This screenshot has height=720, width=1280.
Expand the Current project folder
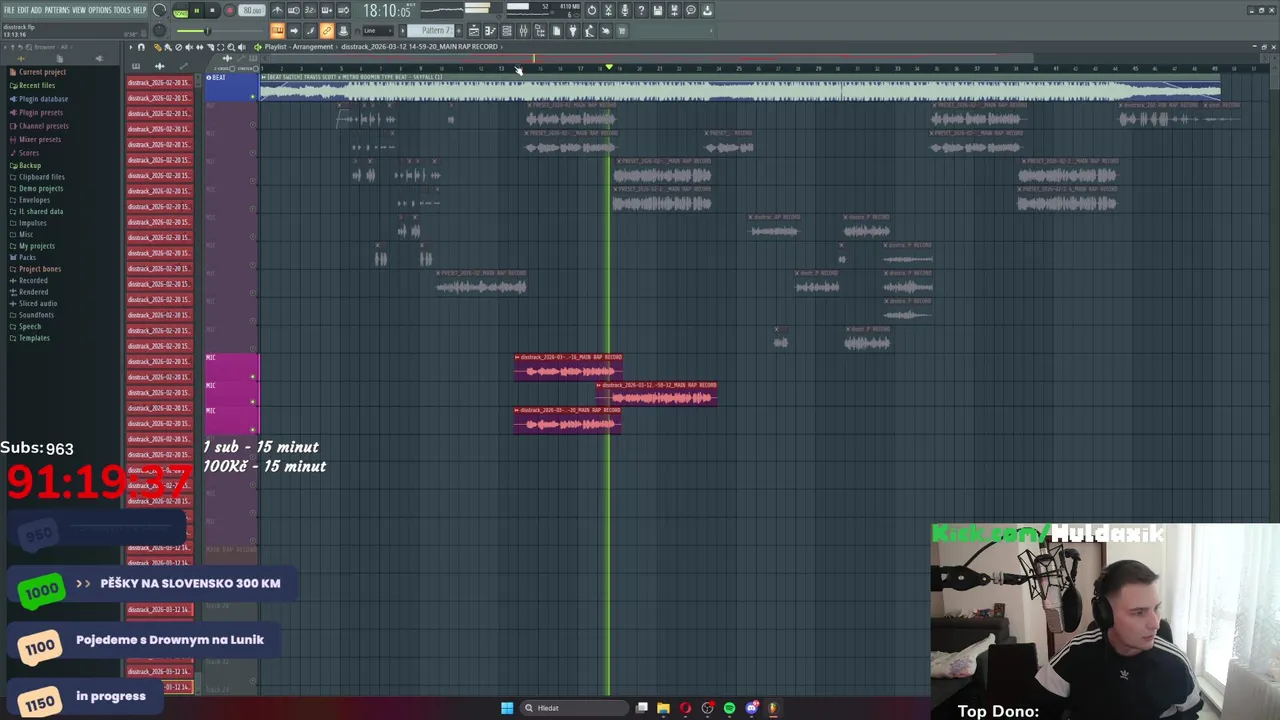[x=42, y=72]
